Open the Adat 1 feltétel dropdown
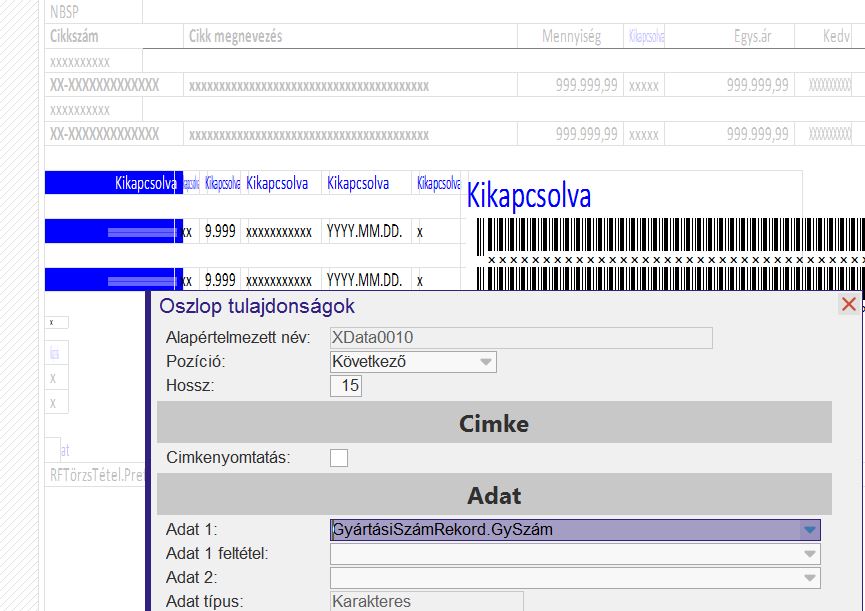Image resolution: width=865 pixels, height=611 pixels. pos(575,554)
